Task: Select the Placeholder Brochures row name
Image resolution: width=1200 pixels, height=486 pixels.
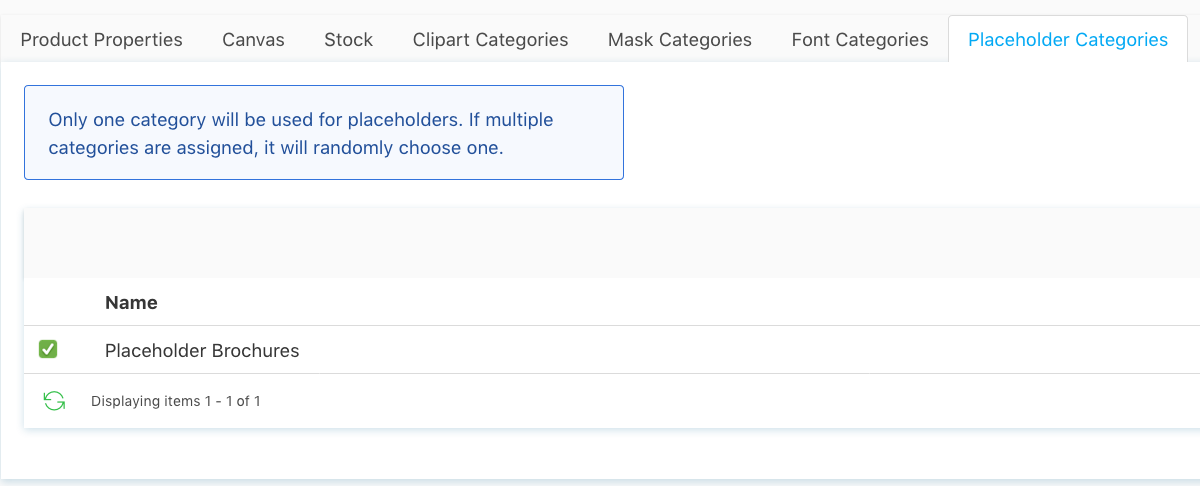Action: coord(202,351)
